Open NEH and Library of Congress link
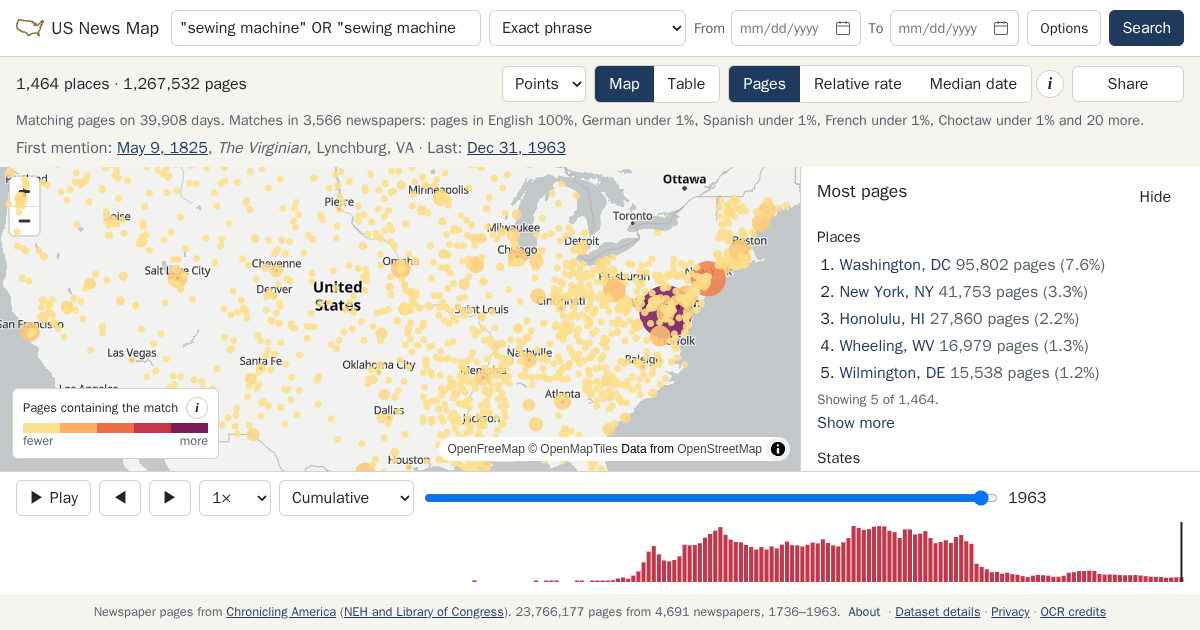Viewport: 1200px width, 630px height. (424, 612)
